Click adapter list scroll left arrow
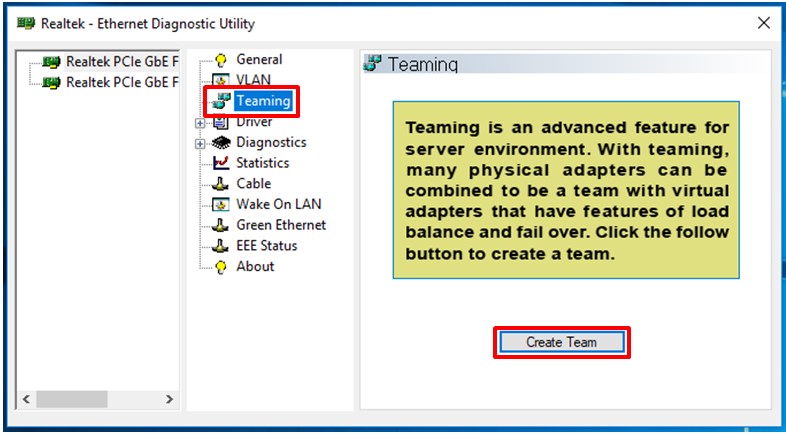 (27, 399)
